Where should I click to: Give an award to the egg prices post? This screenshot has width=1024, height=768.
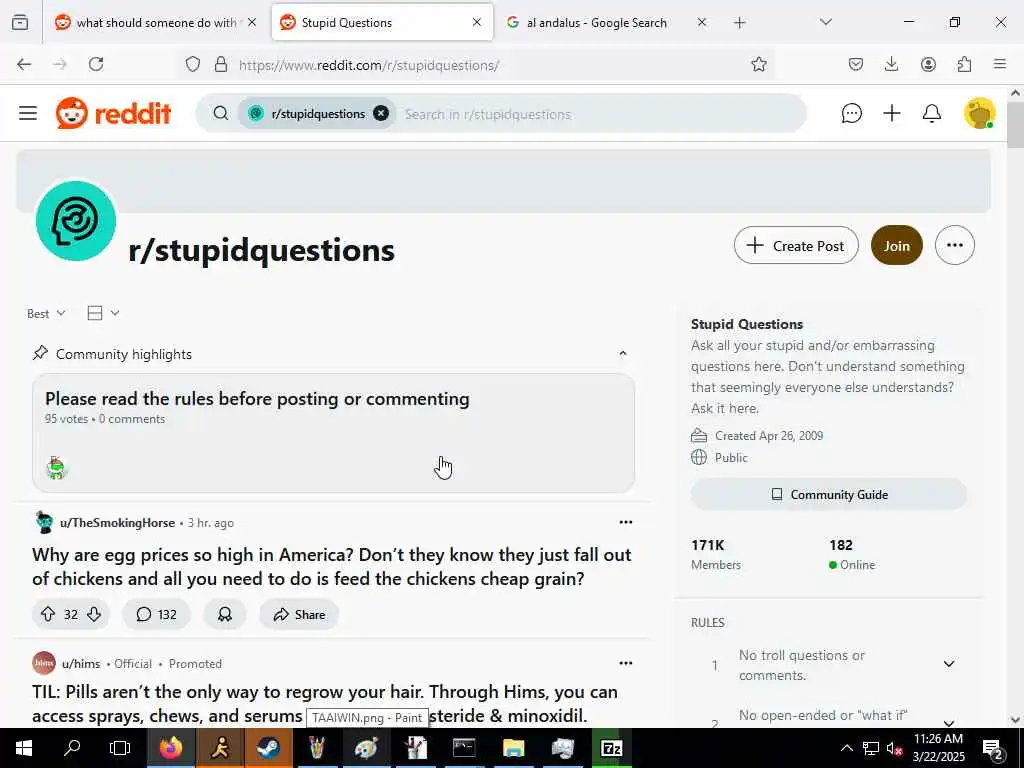pyautogui.click(x=225, y=614)
